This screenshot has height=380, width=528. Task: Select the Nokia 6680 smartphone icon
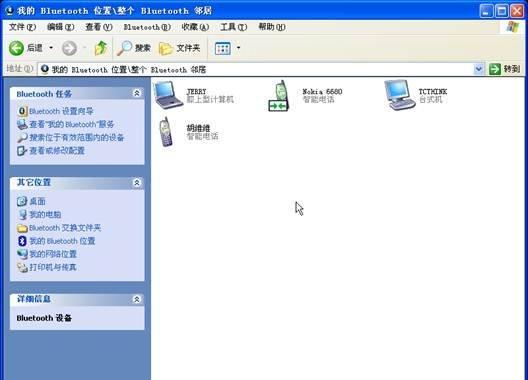pos(279,96)
